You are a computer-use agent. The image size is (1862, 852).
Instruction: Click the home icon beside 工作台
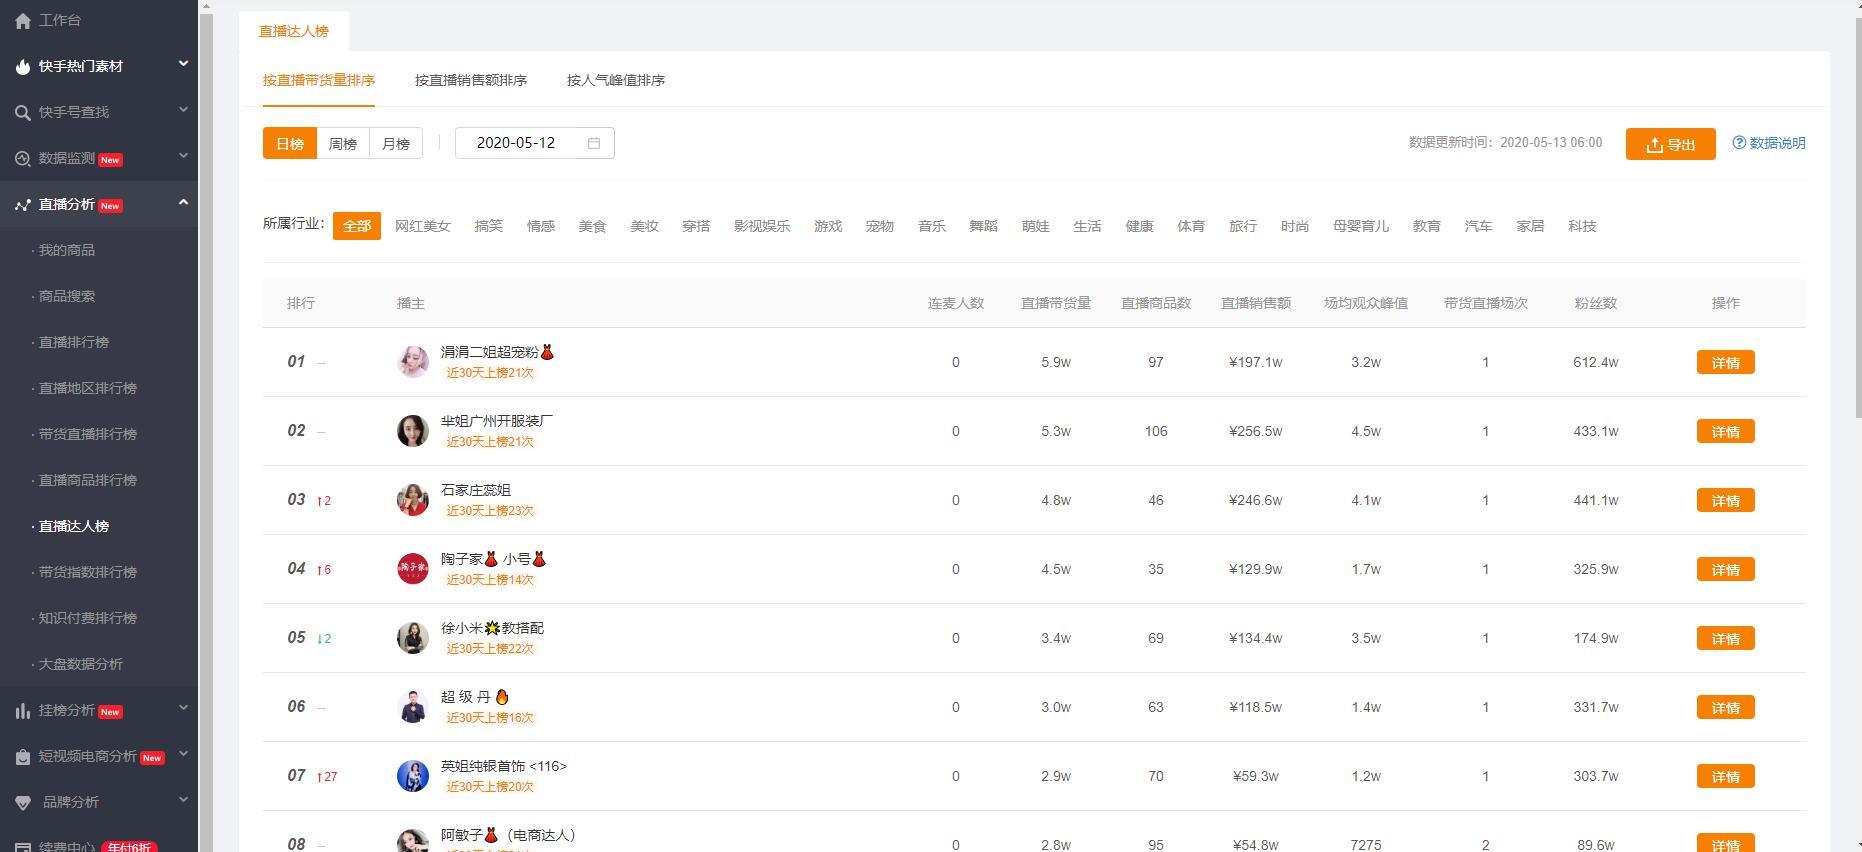tap(23, 21)
